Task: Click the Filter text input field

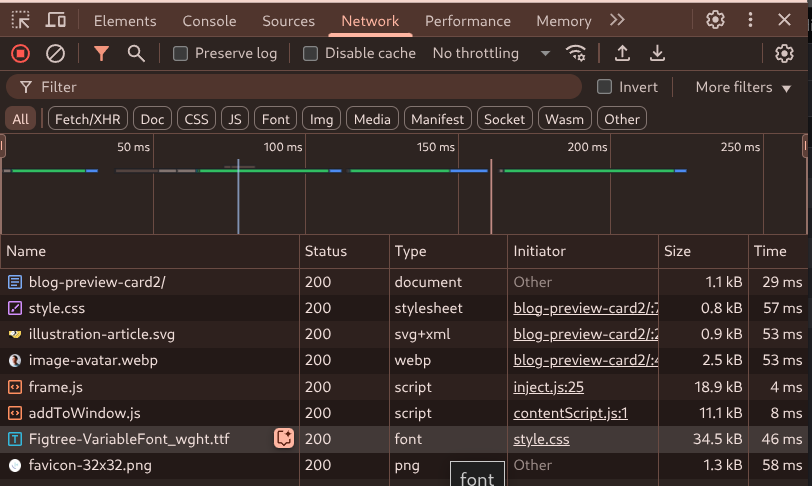Action: pos(294,87)
